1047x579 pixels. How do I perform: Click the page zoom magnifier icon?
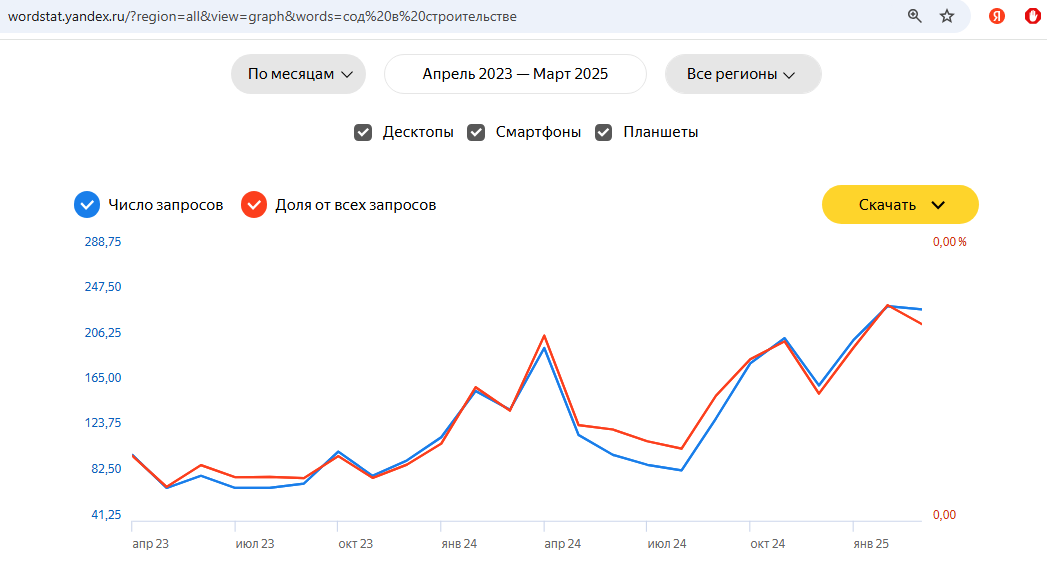(914, 16)
